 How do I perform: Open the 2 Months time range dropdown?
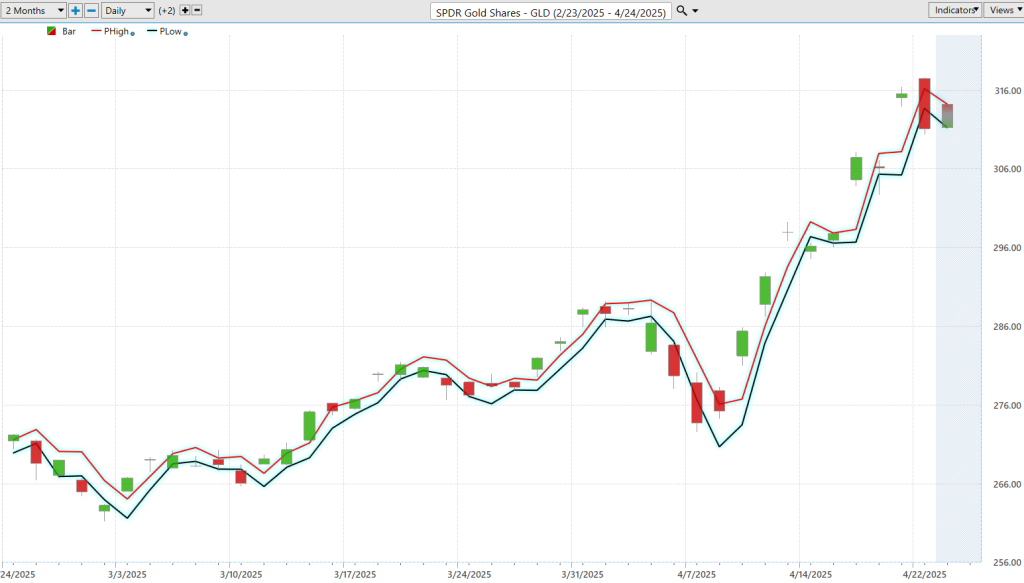coord(33,10)
